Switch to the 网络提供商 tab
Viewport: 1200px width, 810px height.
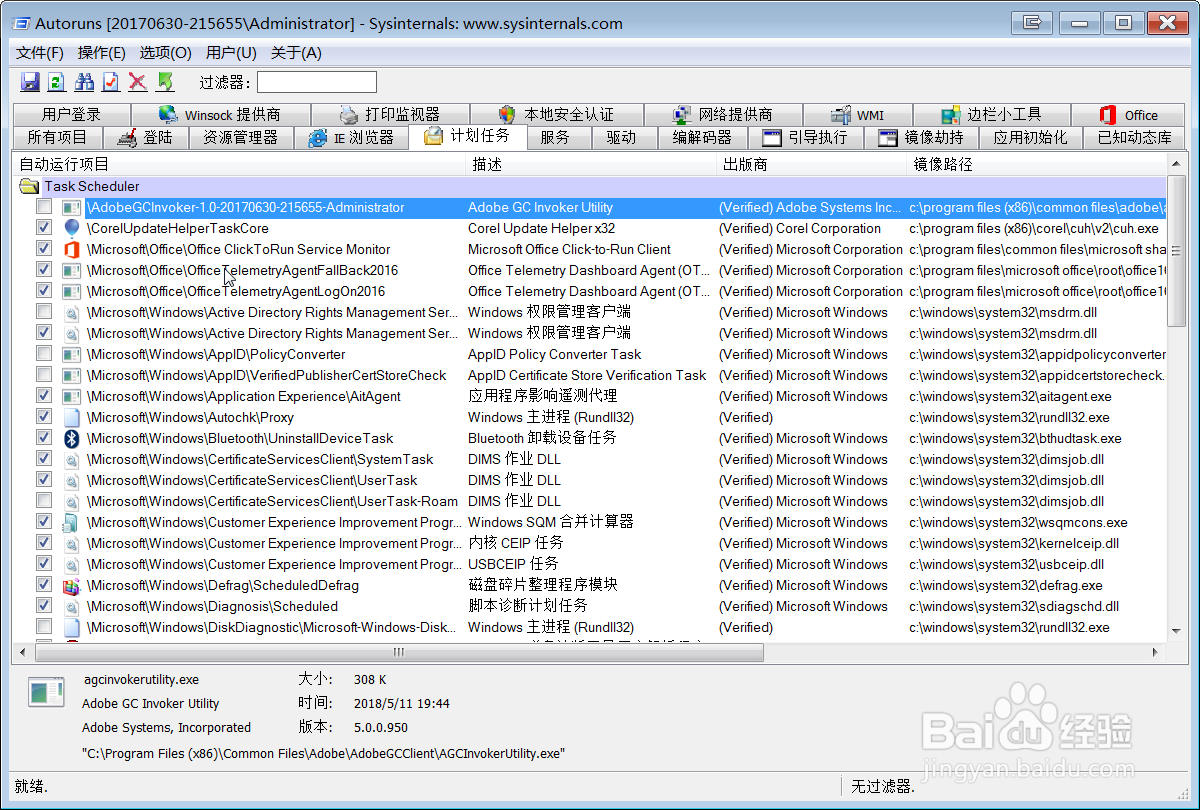click(x=722, y=115)
